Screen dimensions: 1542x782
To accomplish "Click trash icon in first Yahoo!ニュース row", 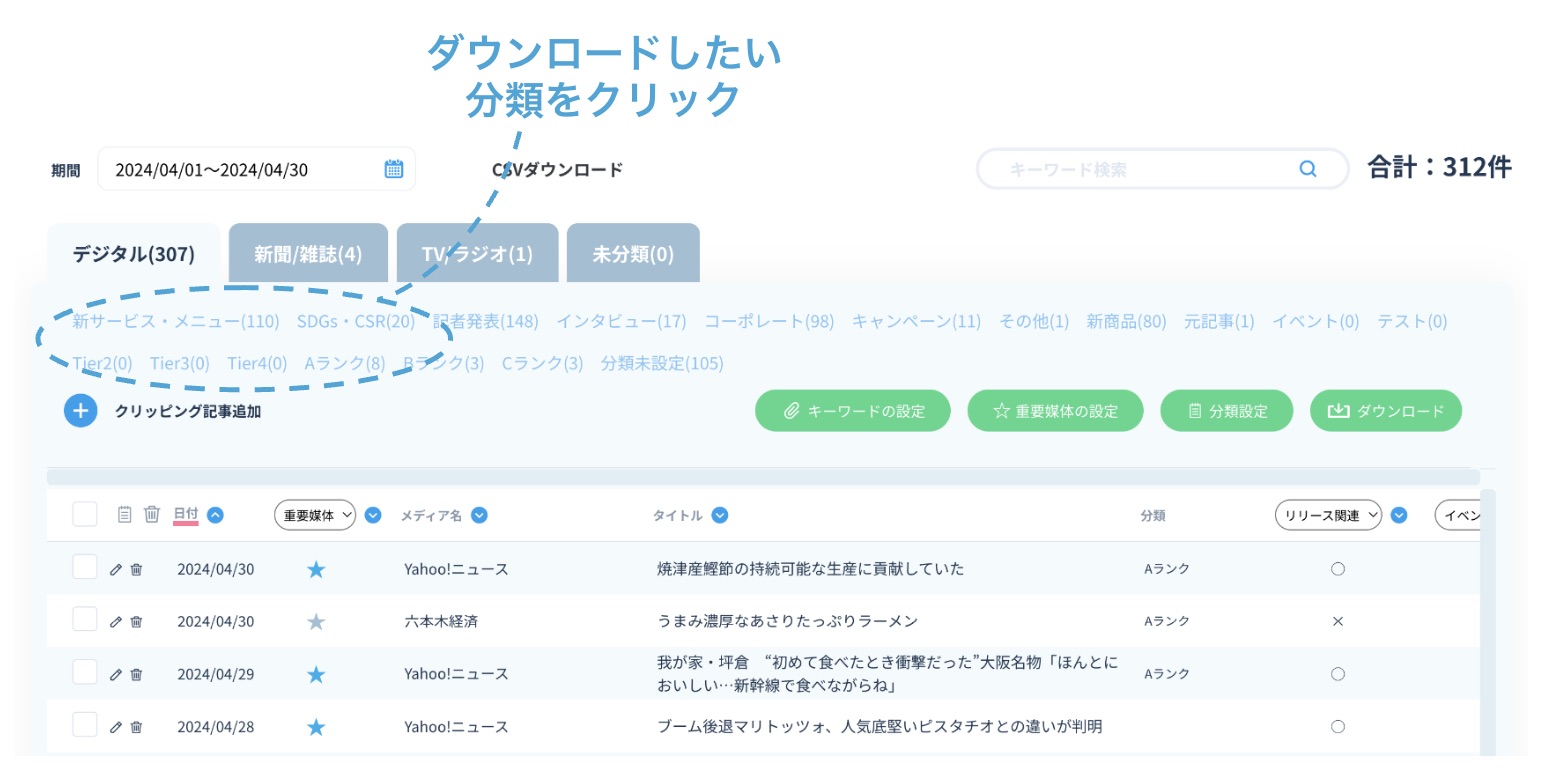I will click(x=137, y=570).
